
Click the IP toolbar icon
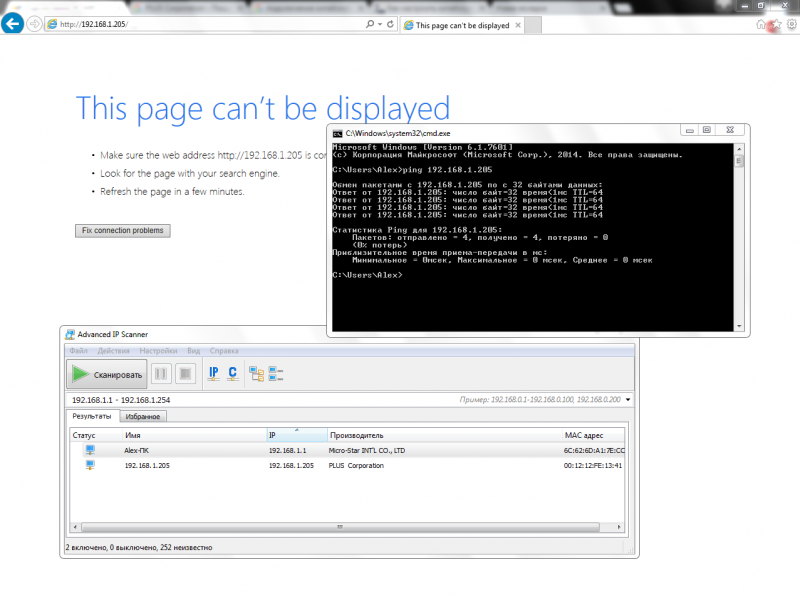point(213,374)
